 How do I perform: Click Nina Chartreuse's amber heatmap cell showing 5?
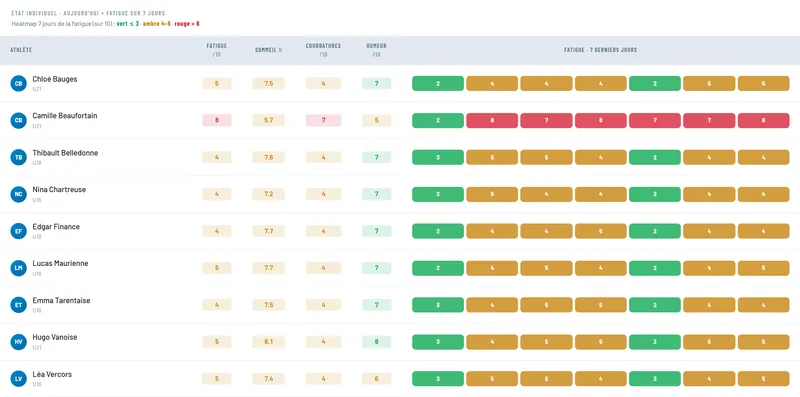(x=492, y=194)
